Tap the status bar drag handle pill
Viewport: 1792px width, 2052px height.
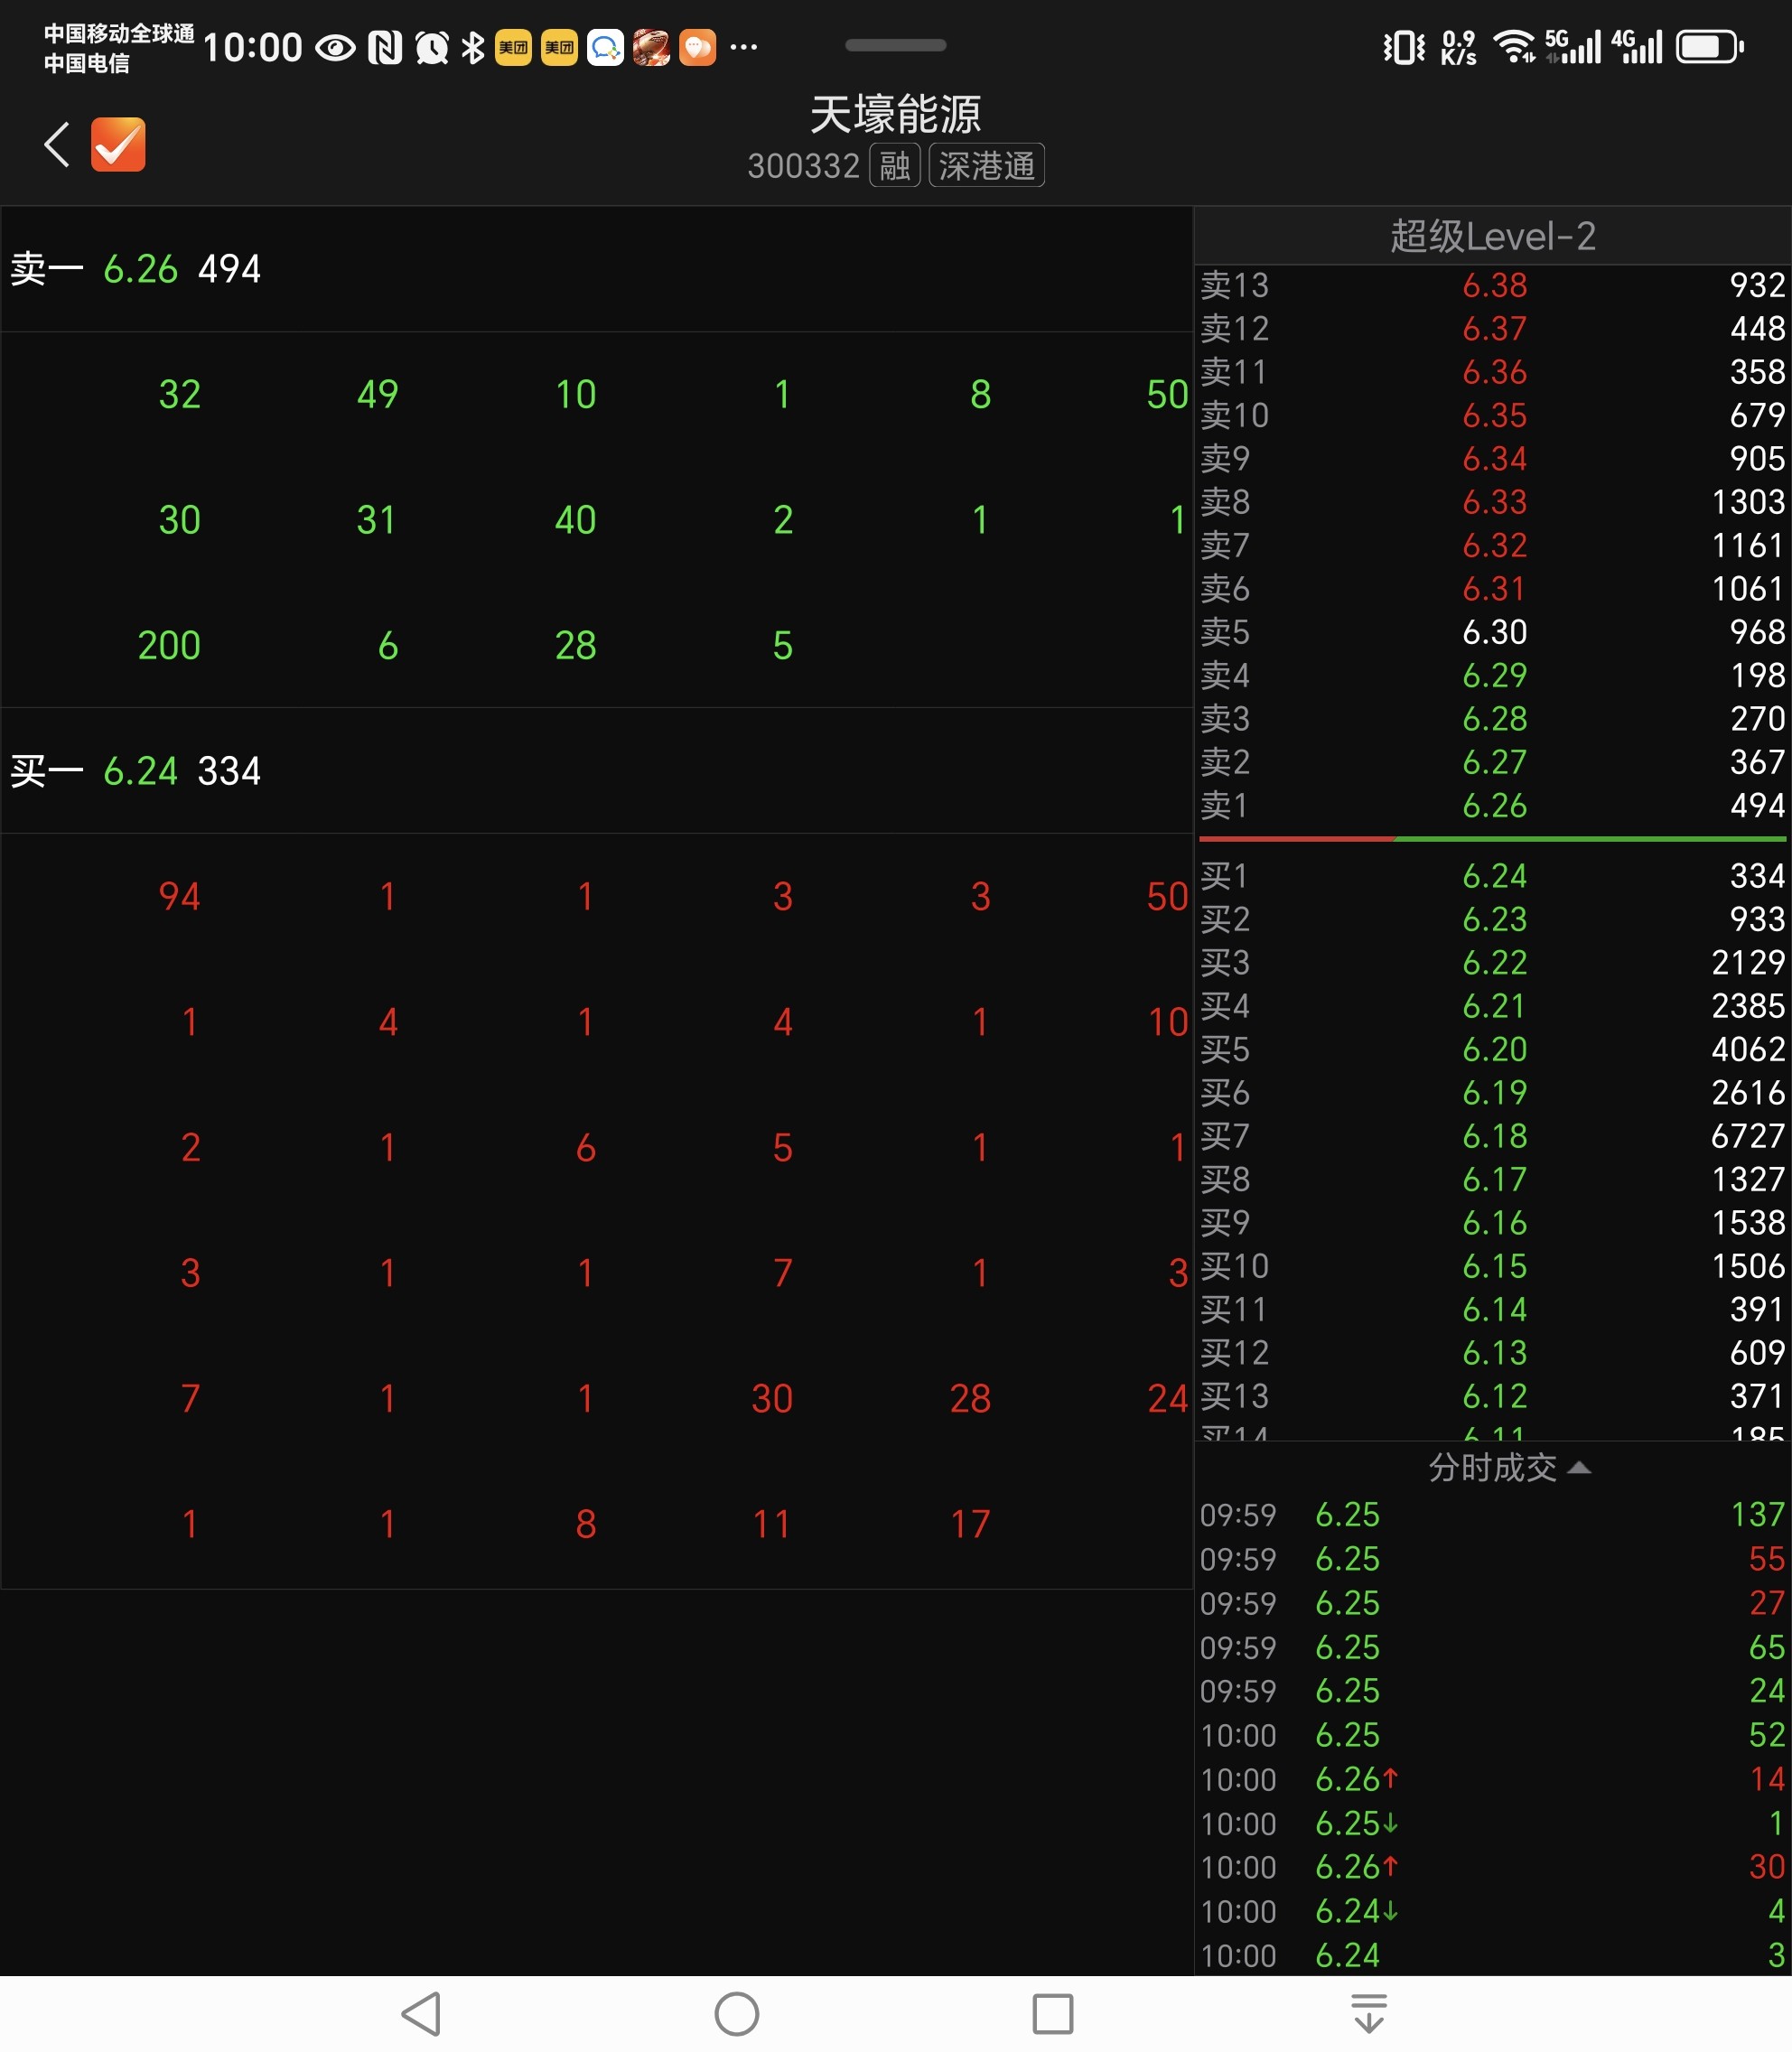pos(895,45)
